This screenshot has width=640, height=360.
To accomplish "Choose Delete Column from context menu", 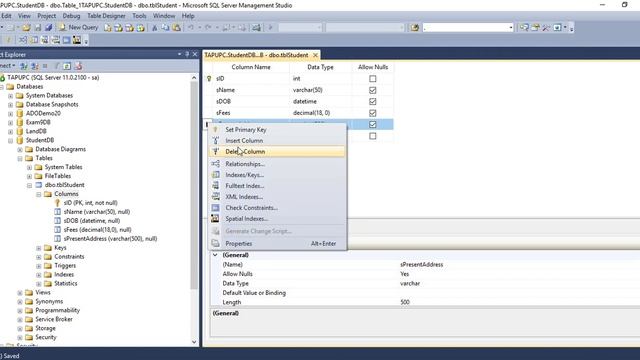I will (278, 151).
